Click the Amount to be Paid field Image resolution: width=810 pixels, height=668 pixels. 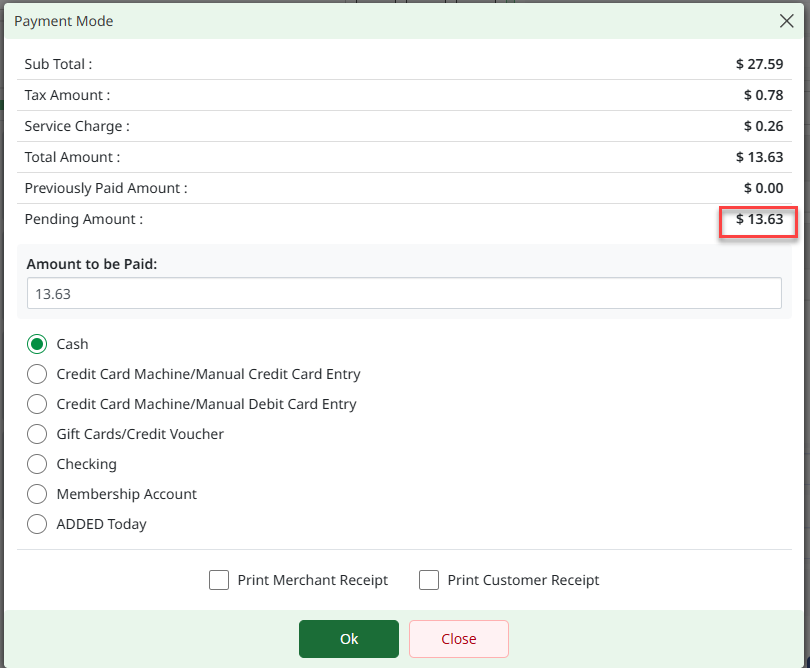(x=404, y=294)
